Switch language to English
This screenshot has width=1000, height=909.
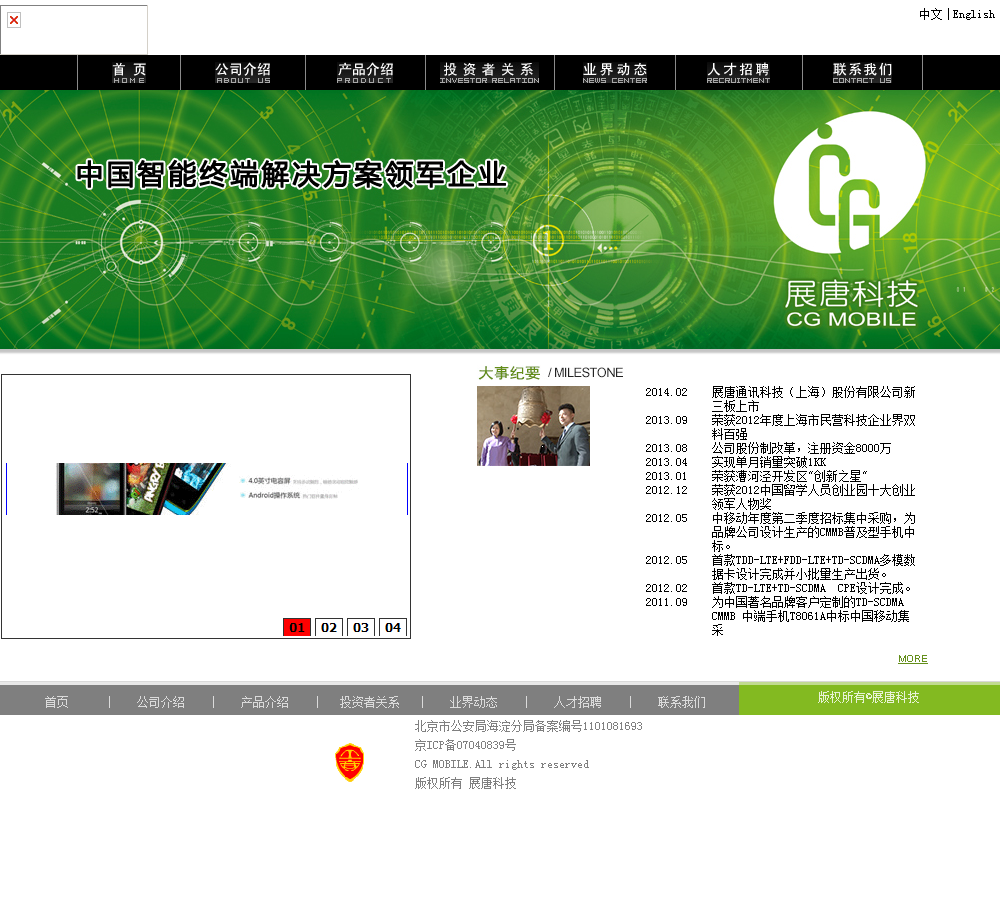[973, 14]
